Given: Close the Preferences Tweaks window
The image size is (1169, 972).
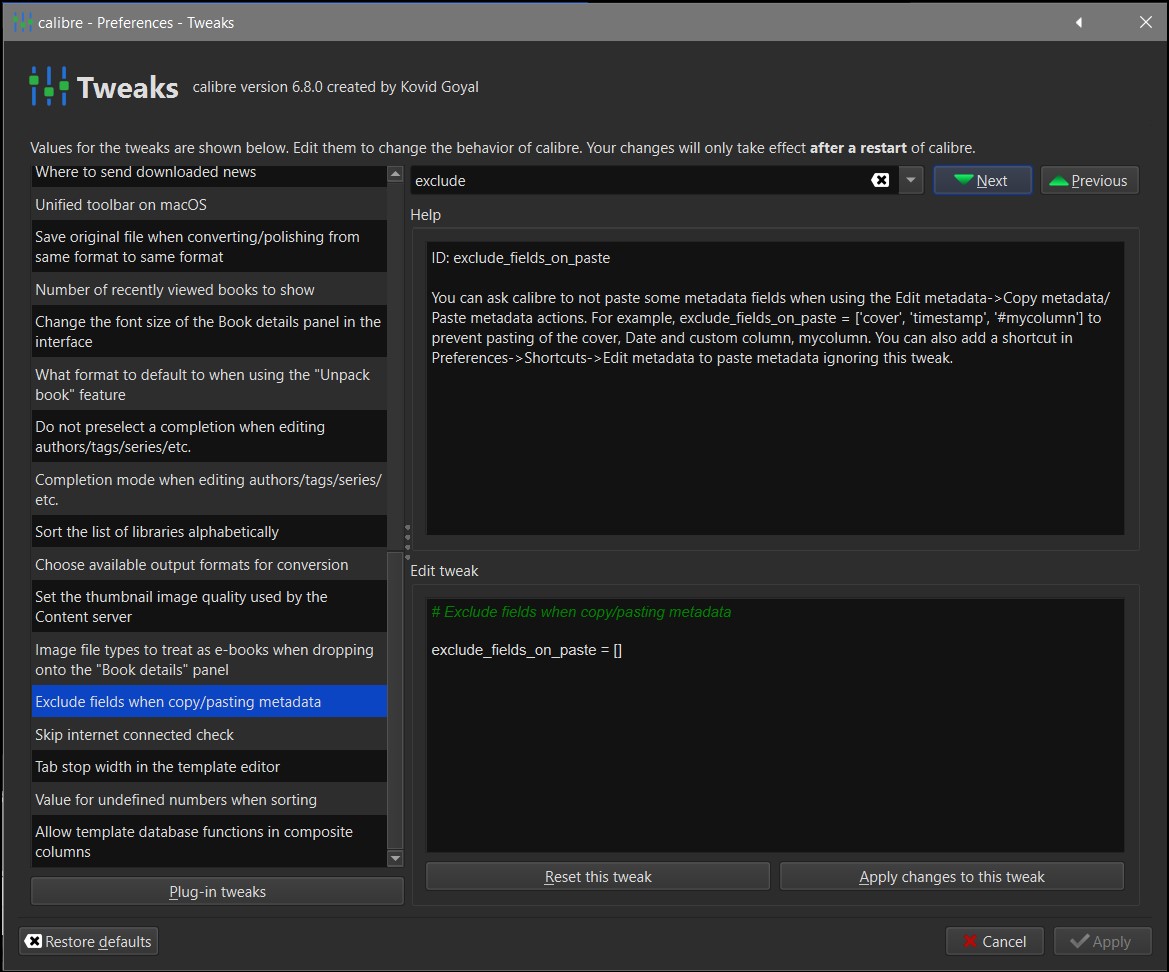Looking at the screenshot, I should (x=1146, y=22).
